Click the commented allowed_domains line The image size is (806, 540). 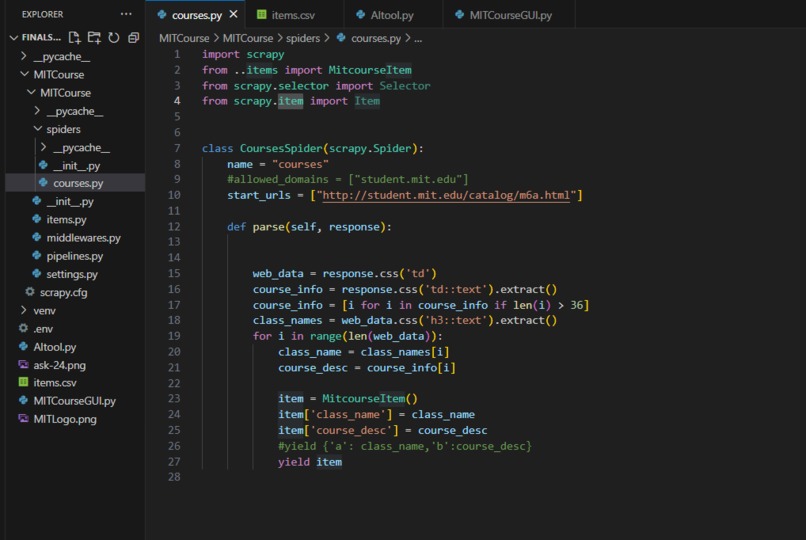pyautogui.click(x=348, y=179)
